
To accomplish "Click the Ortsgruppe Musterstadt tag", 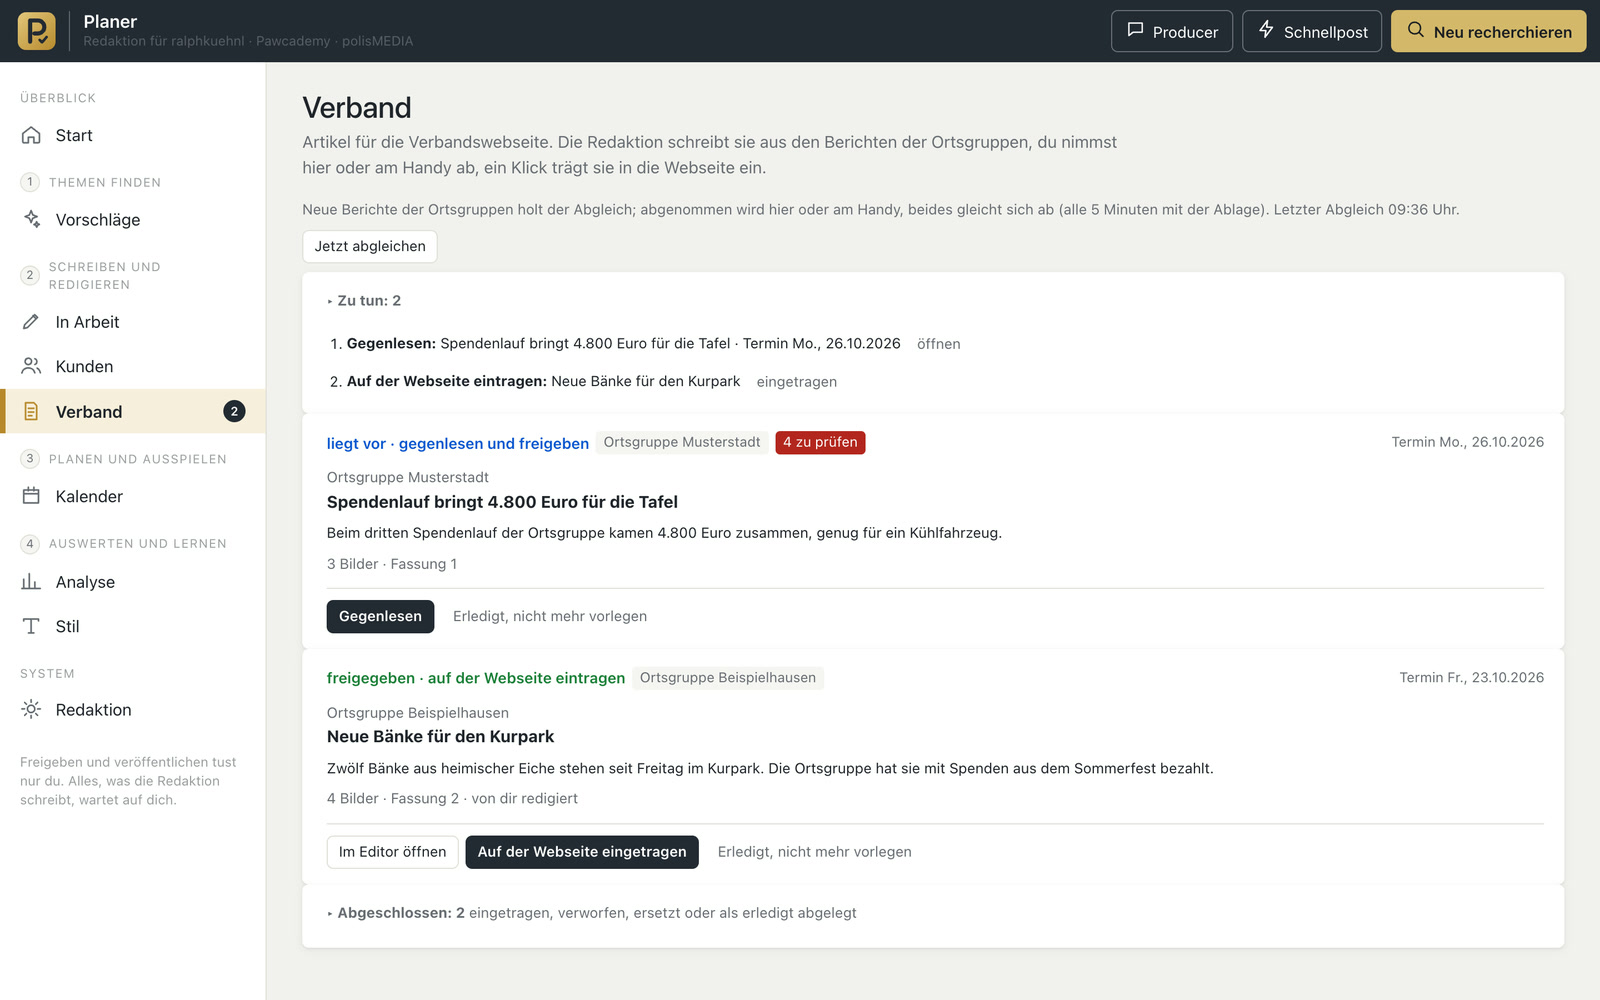I will (682, 442).
